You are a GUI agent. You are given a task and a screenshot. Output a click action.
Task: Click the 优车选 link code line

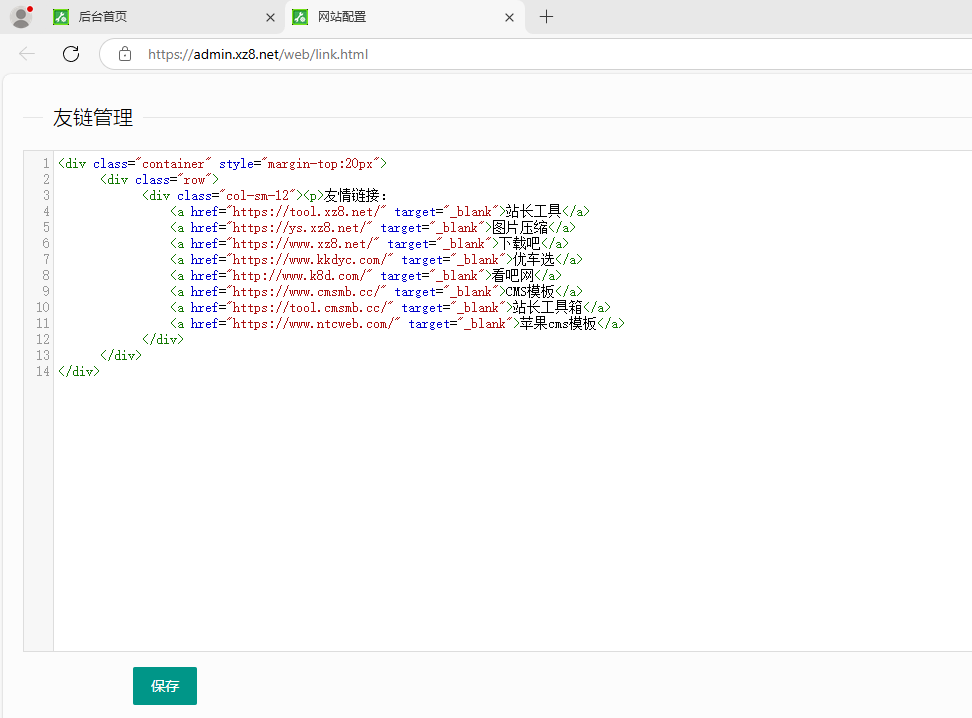pyautogui.click(x=376, y=260)
